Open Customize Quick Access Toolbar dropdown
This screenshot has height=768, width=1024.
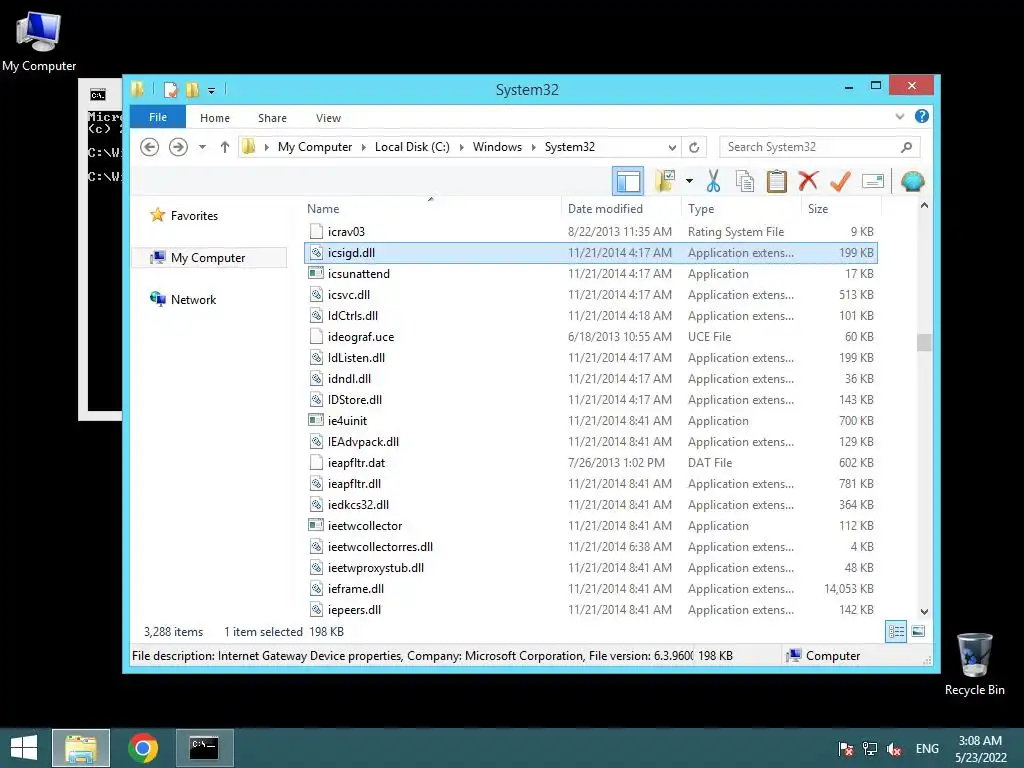tap(212, 90)
